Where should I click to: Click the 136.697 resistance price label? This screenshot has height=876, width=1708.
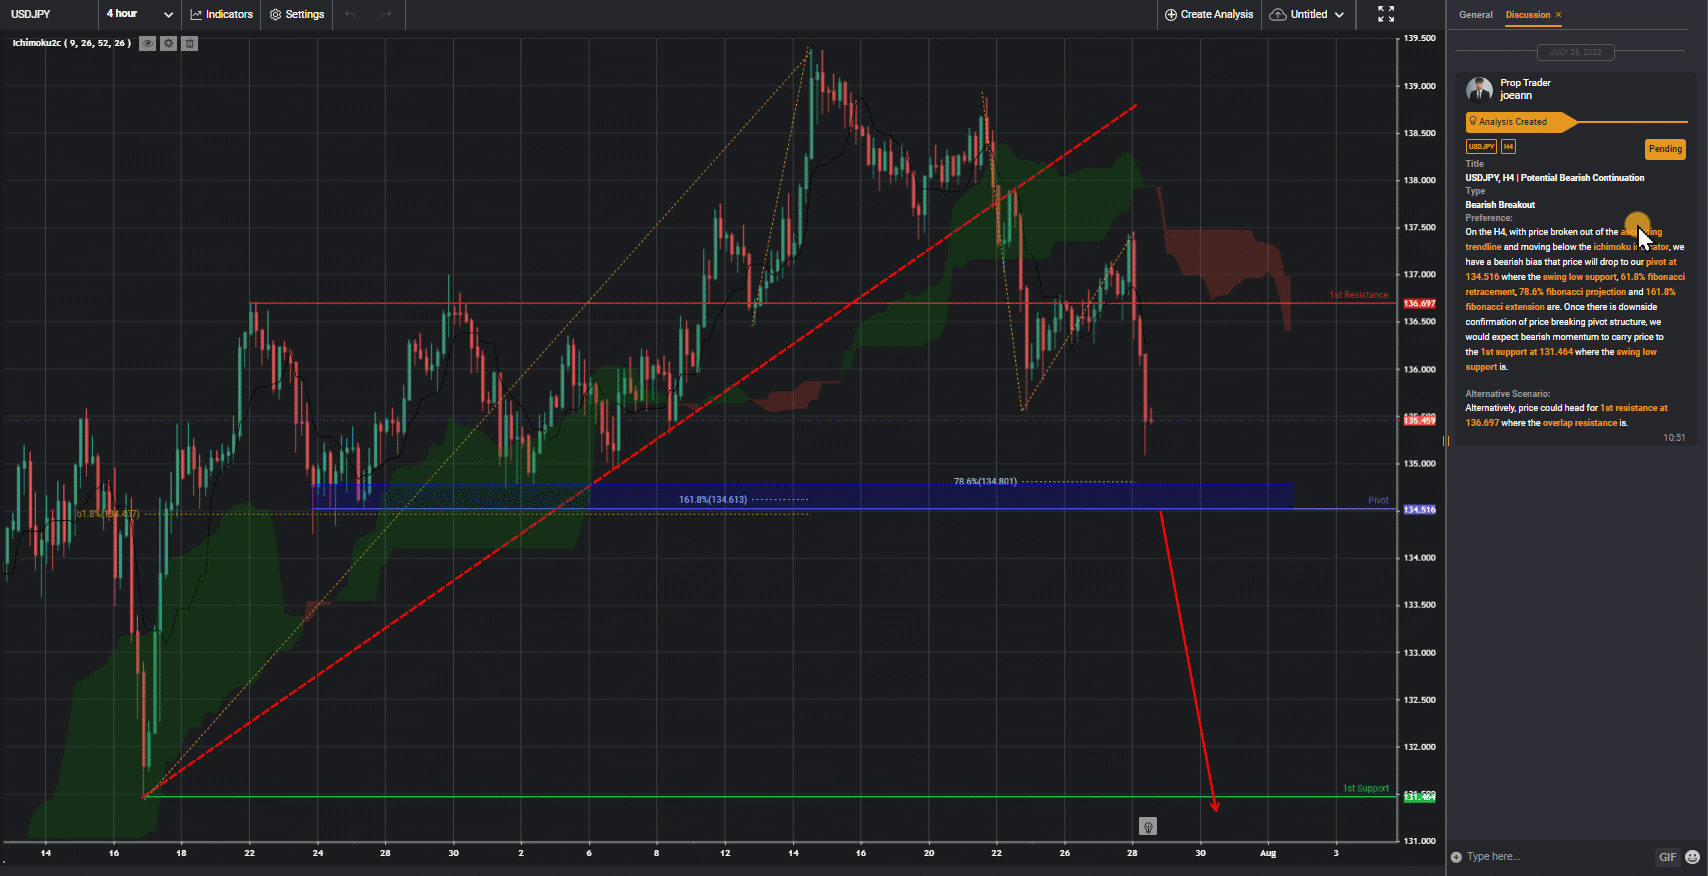click(x=1419, y=303)
